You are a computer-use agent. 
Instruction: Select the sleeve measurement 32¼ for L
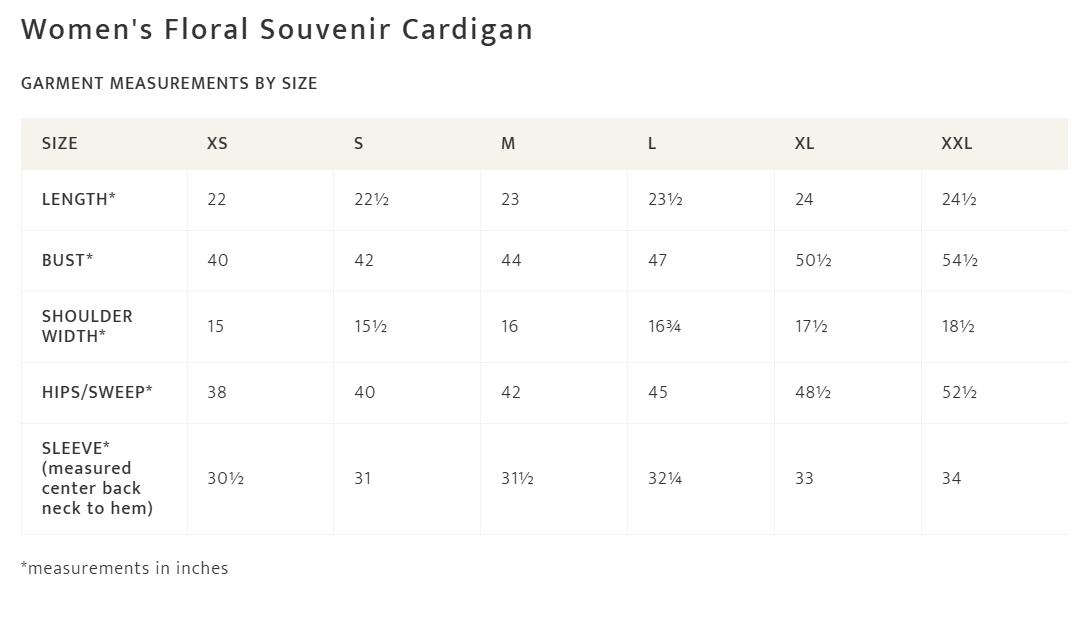pos(665,478)
